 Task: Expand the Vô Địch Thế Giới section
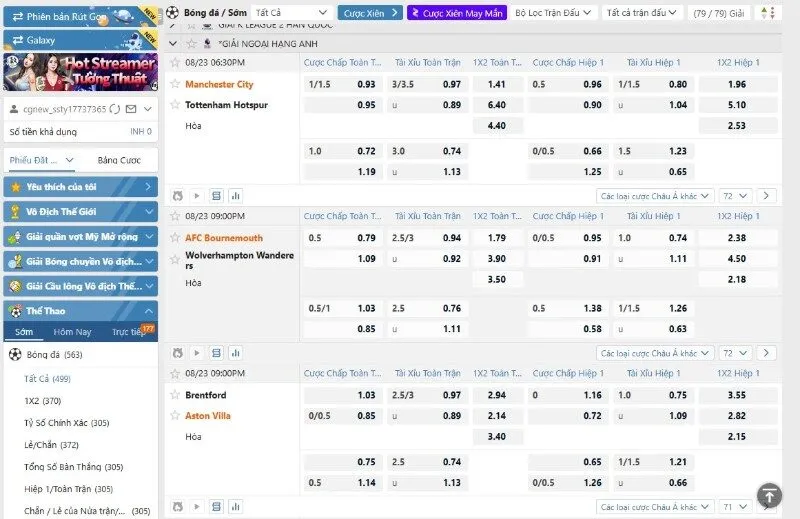pos(80,212)
